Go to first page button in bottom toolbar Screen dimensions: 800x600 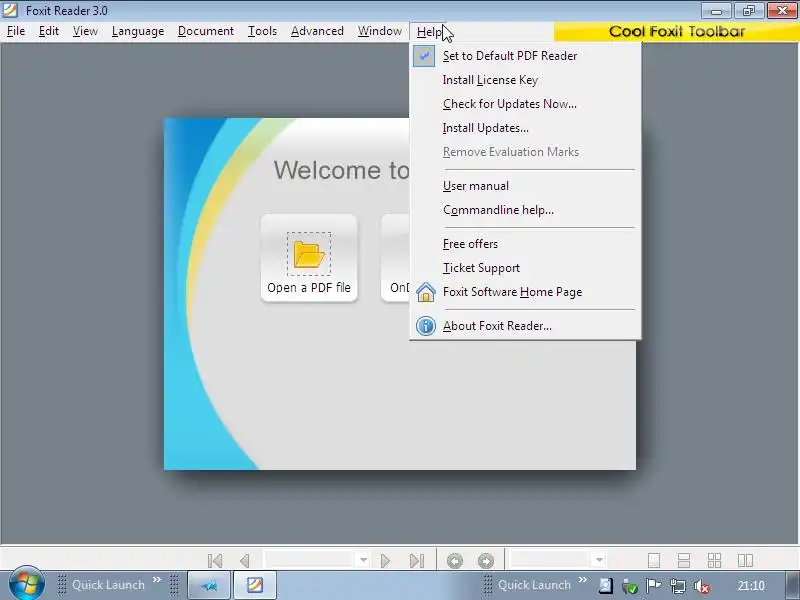(x=215, y=561)
